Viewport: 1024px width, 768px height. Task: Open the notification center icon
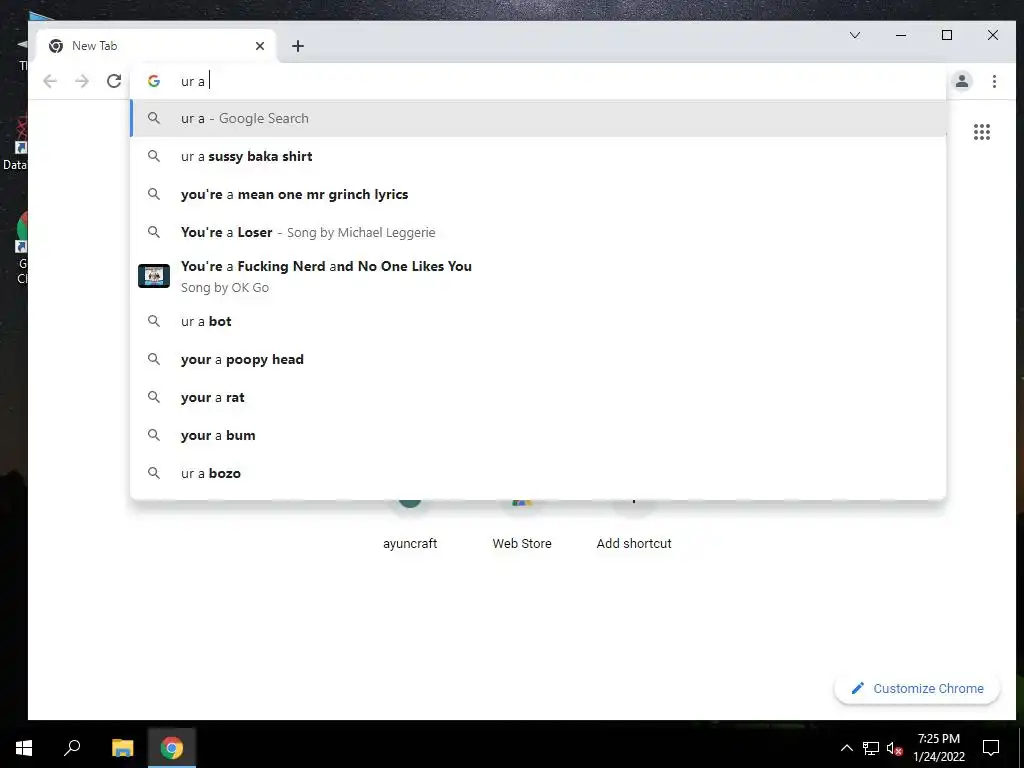click(x=991, y=748)
